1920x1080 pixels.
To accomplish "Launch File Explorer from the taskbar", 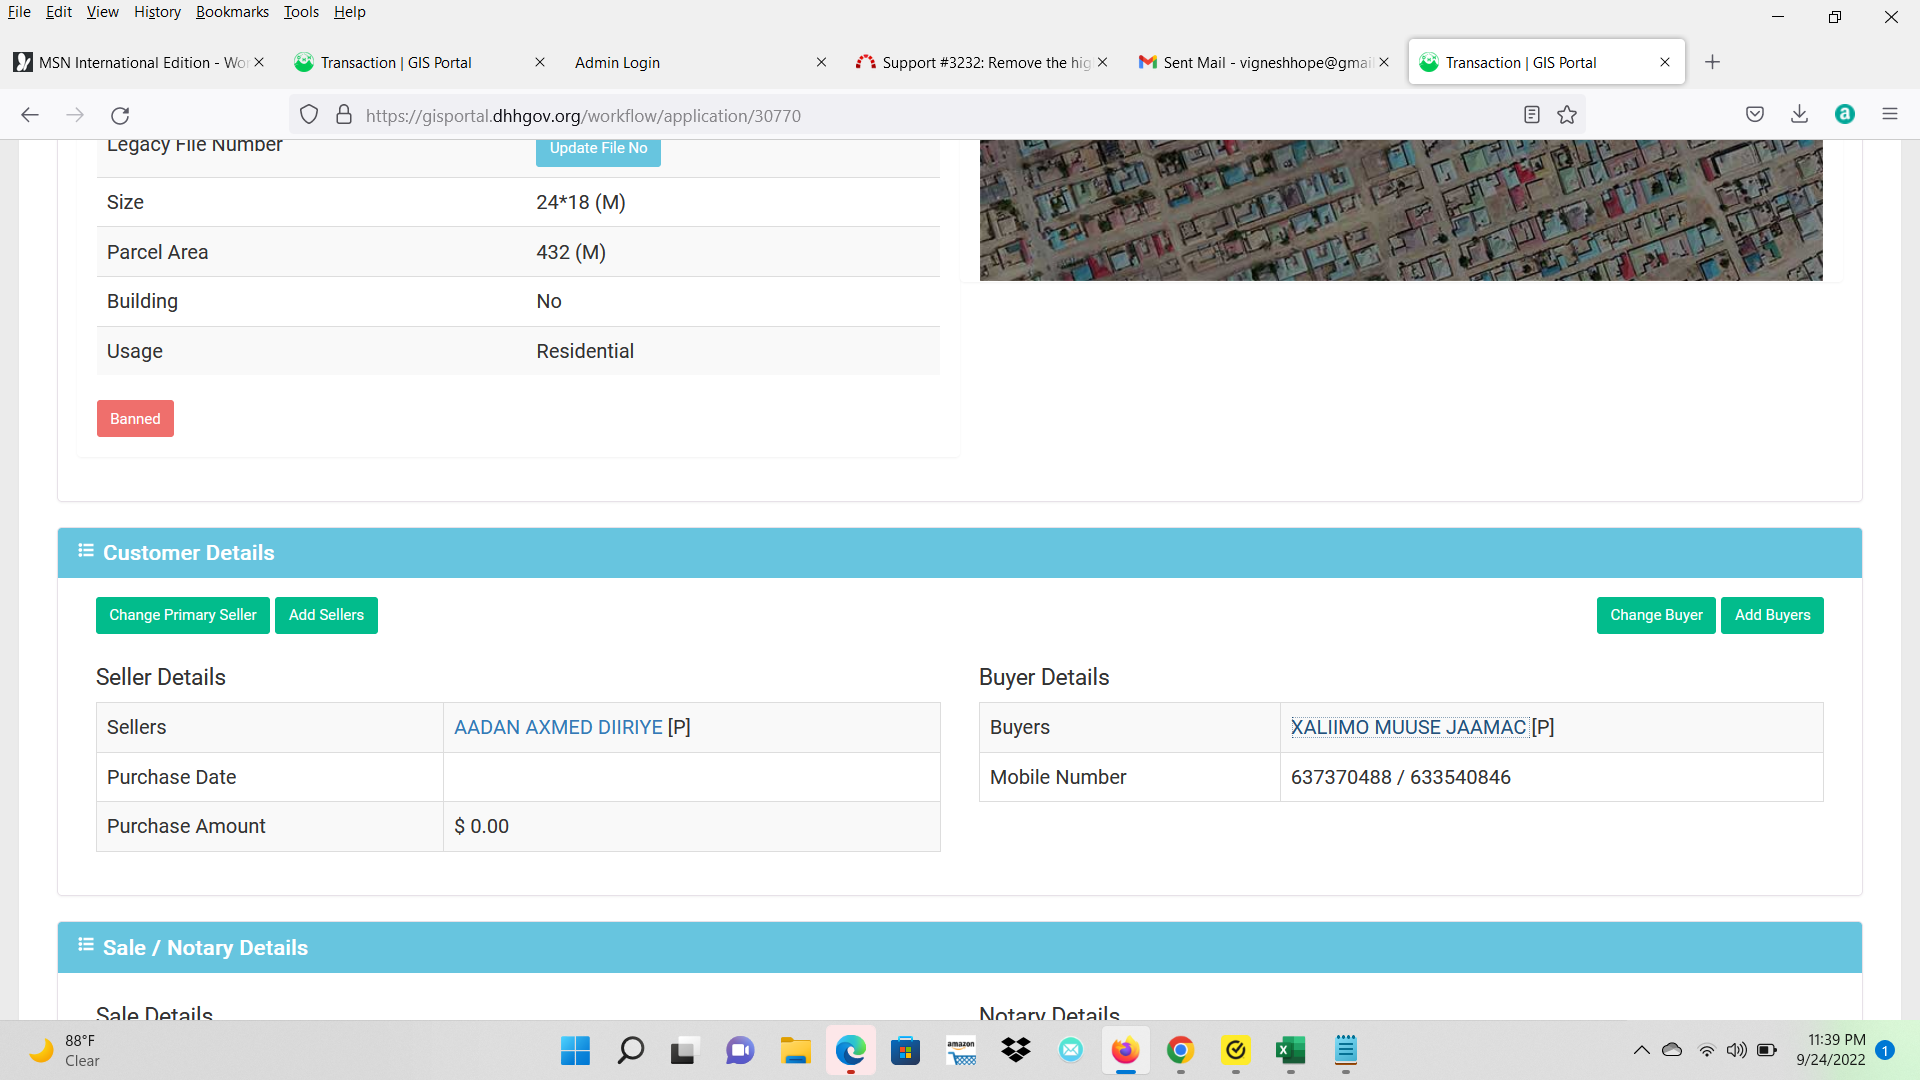I will (x=796, y=1050).
